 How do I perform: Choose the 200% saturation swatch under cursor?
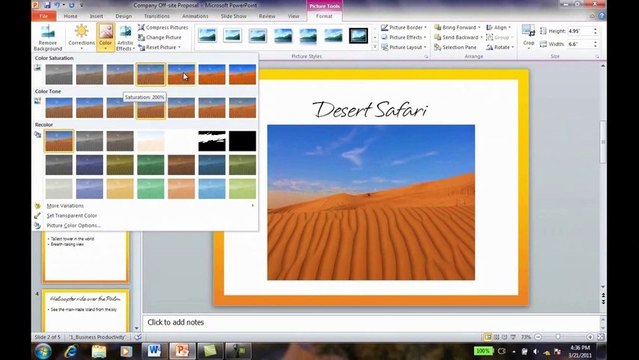(181, 74)
